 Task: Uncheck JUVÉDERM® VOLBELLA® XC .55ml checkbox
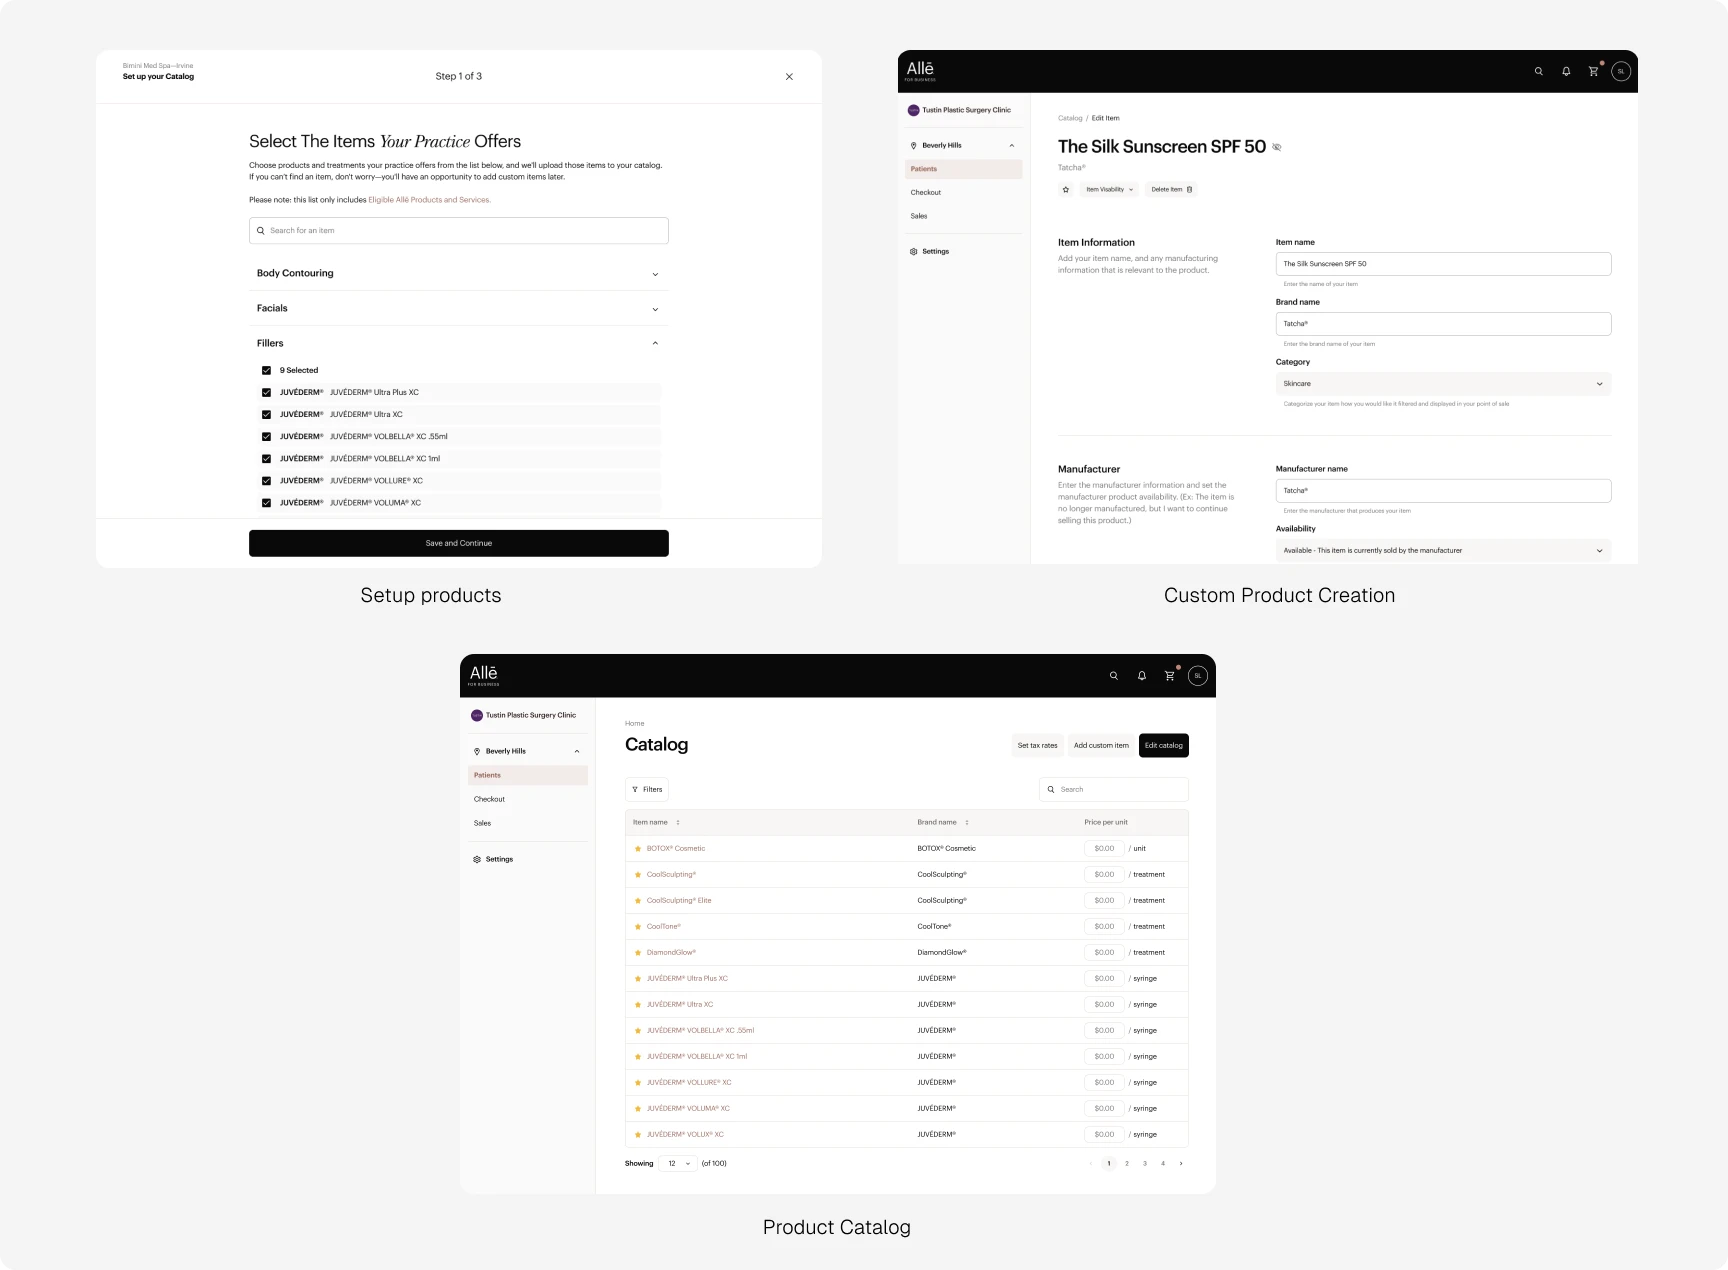pos(266,436)
